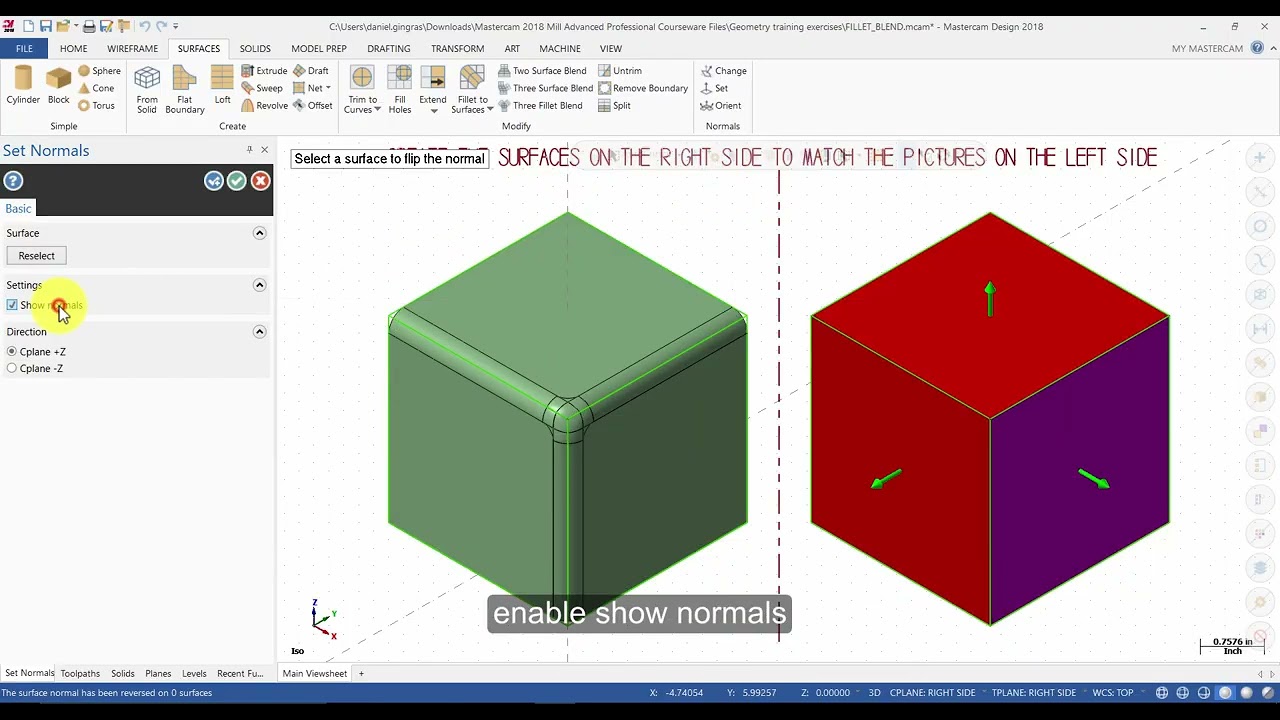Select the Split surface tool
Viewport: 1280px width, 720px height.
pos(614,105)
